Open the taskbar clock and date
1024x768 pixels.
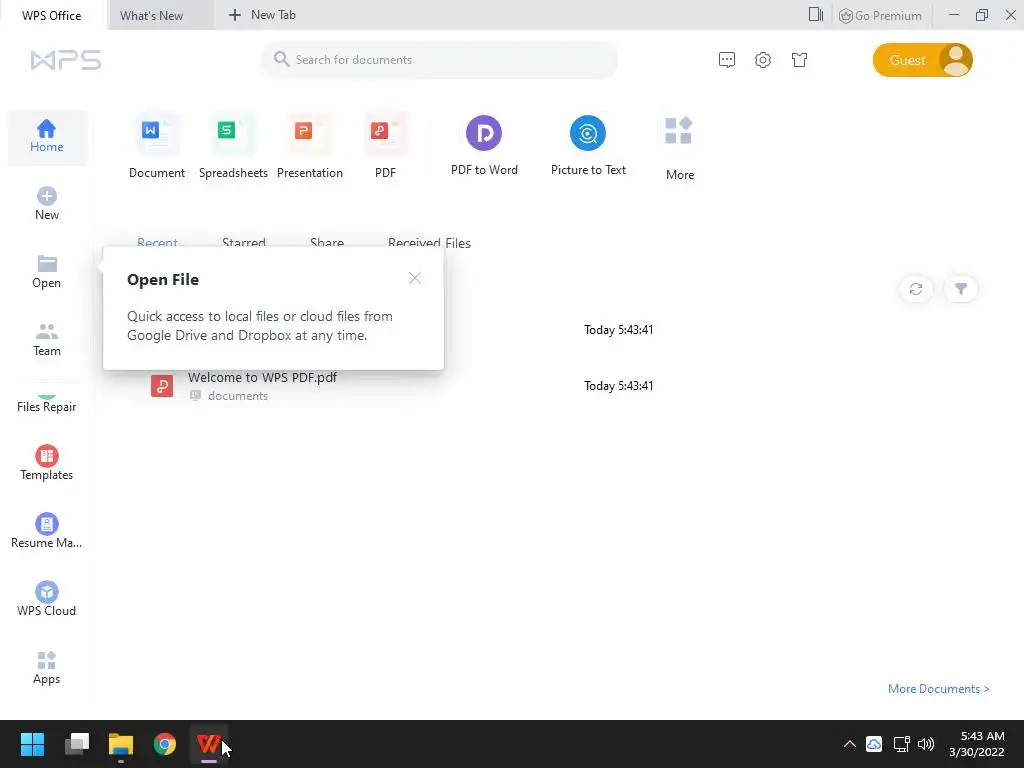[x=977, y=744]
